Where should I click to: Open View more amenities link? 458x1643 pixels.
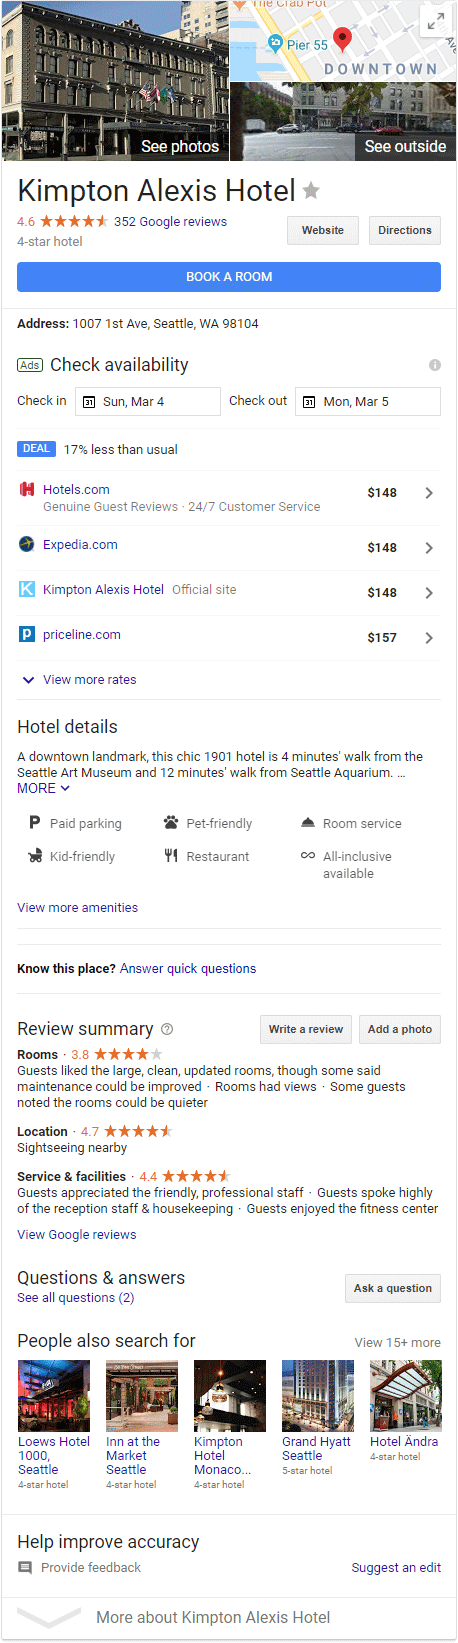tap(78, 908)
